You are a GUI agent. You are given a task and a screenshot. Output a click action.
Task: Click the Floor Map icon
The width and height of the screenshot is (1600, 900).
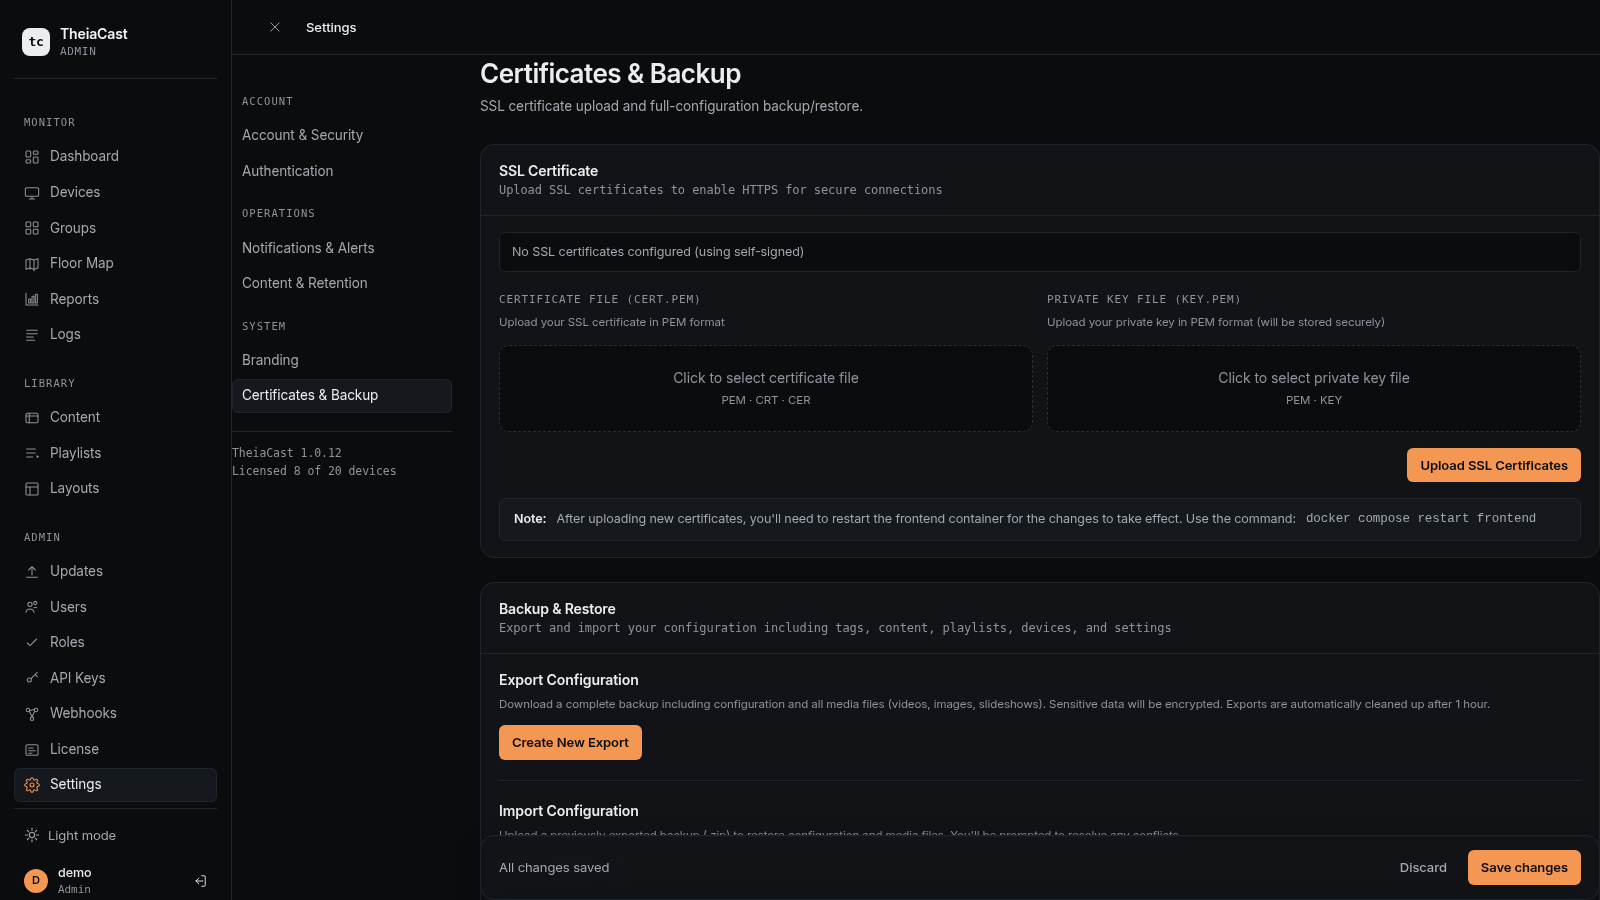pos(32,264)
